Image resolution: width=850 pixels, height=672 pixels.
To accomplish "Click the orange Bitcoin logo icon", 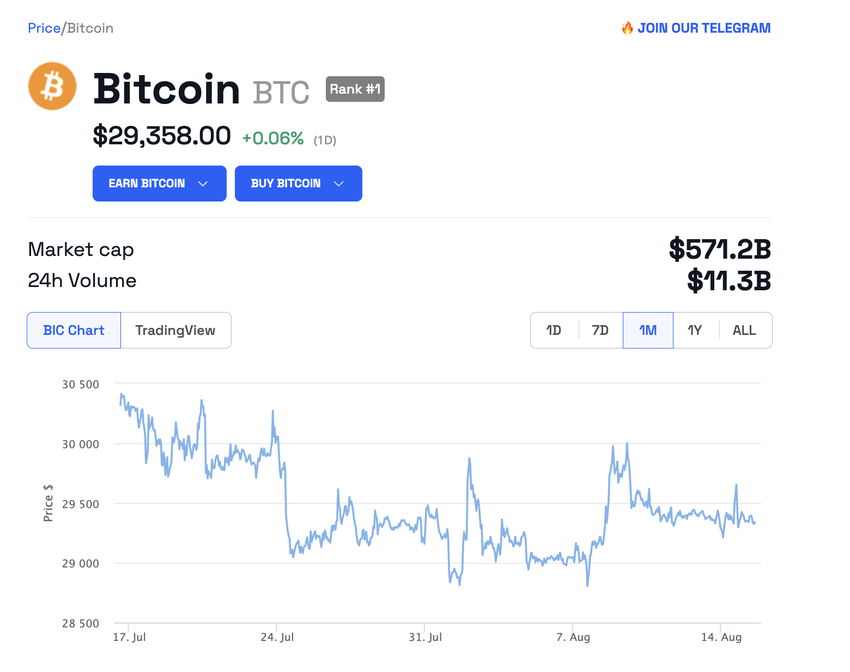I will [x=52, y=86].
